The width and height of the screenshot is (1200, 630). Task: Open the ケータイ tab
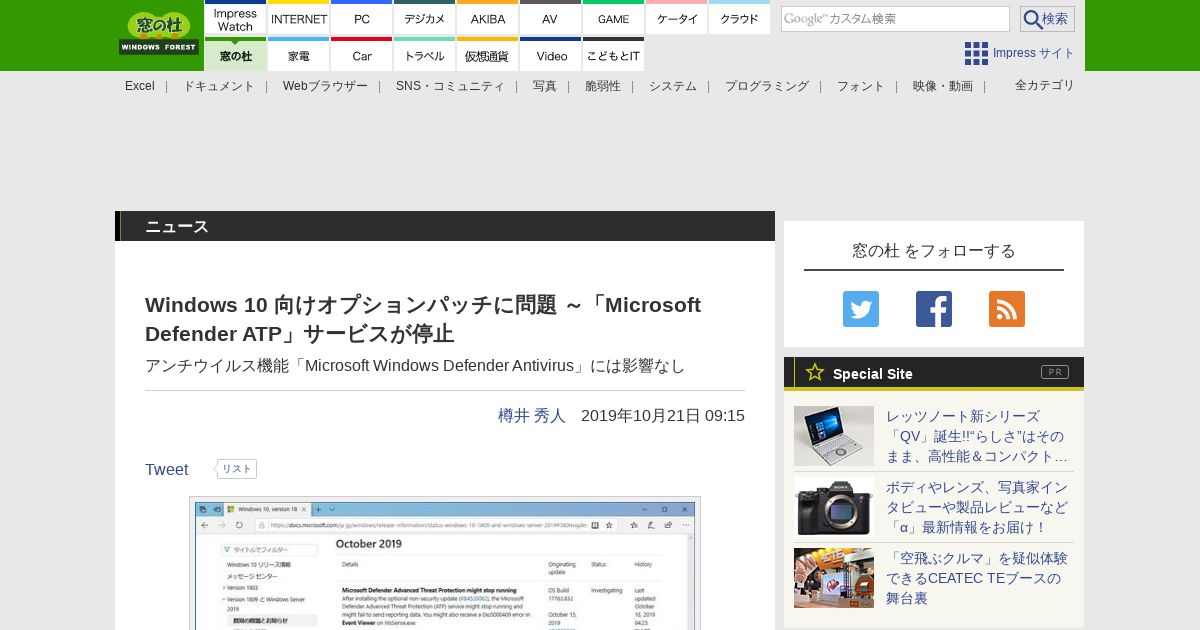point(677,18)
